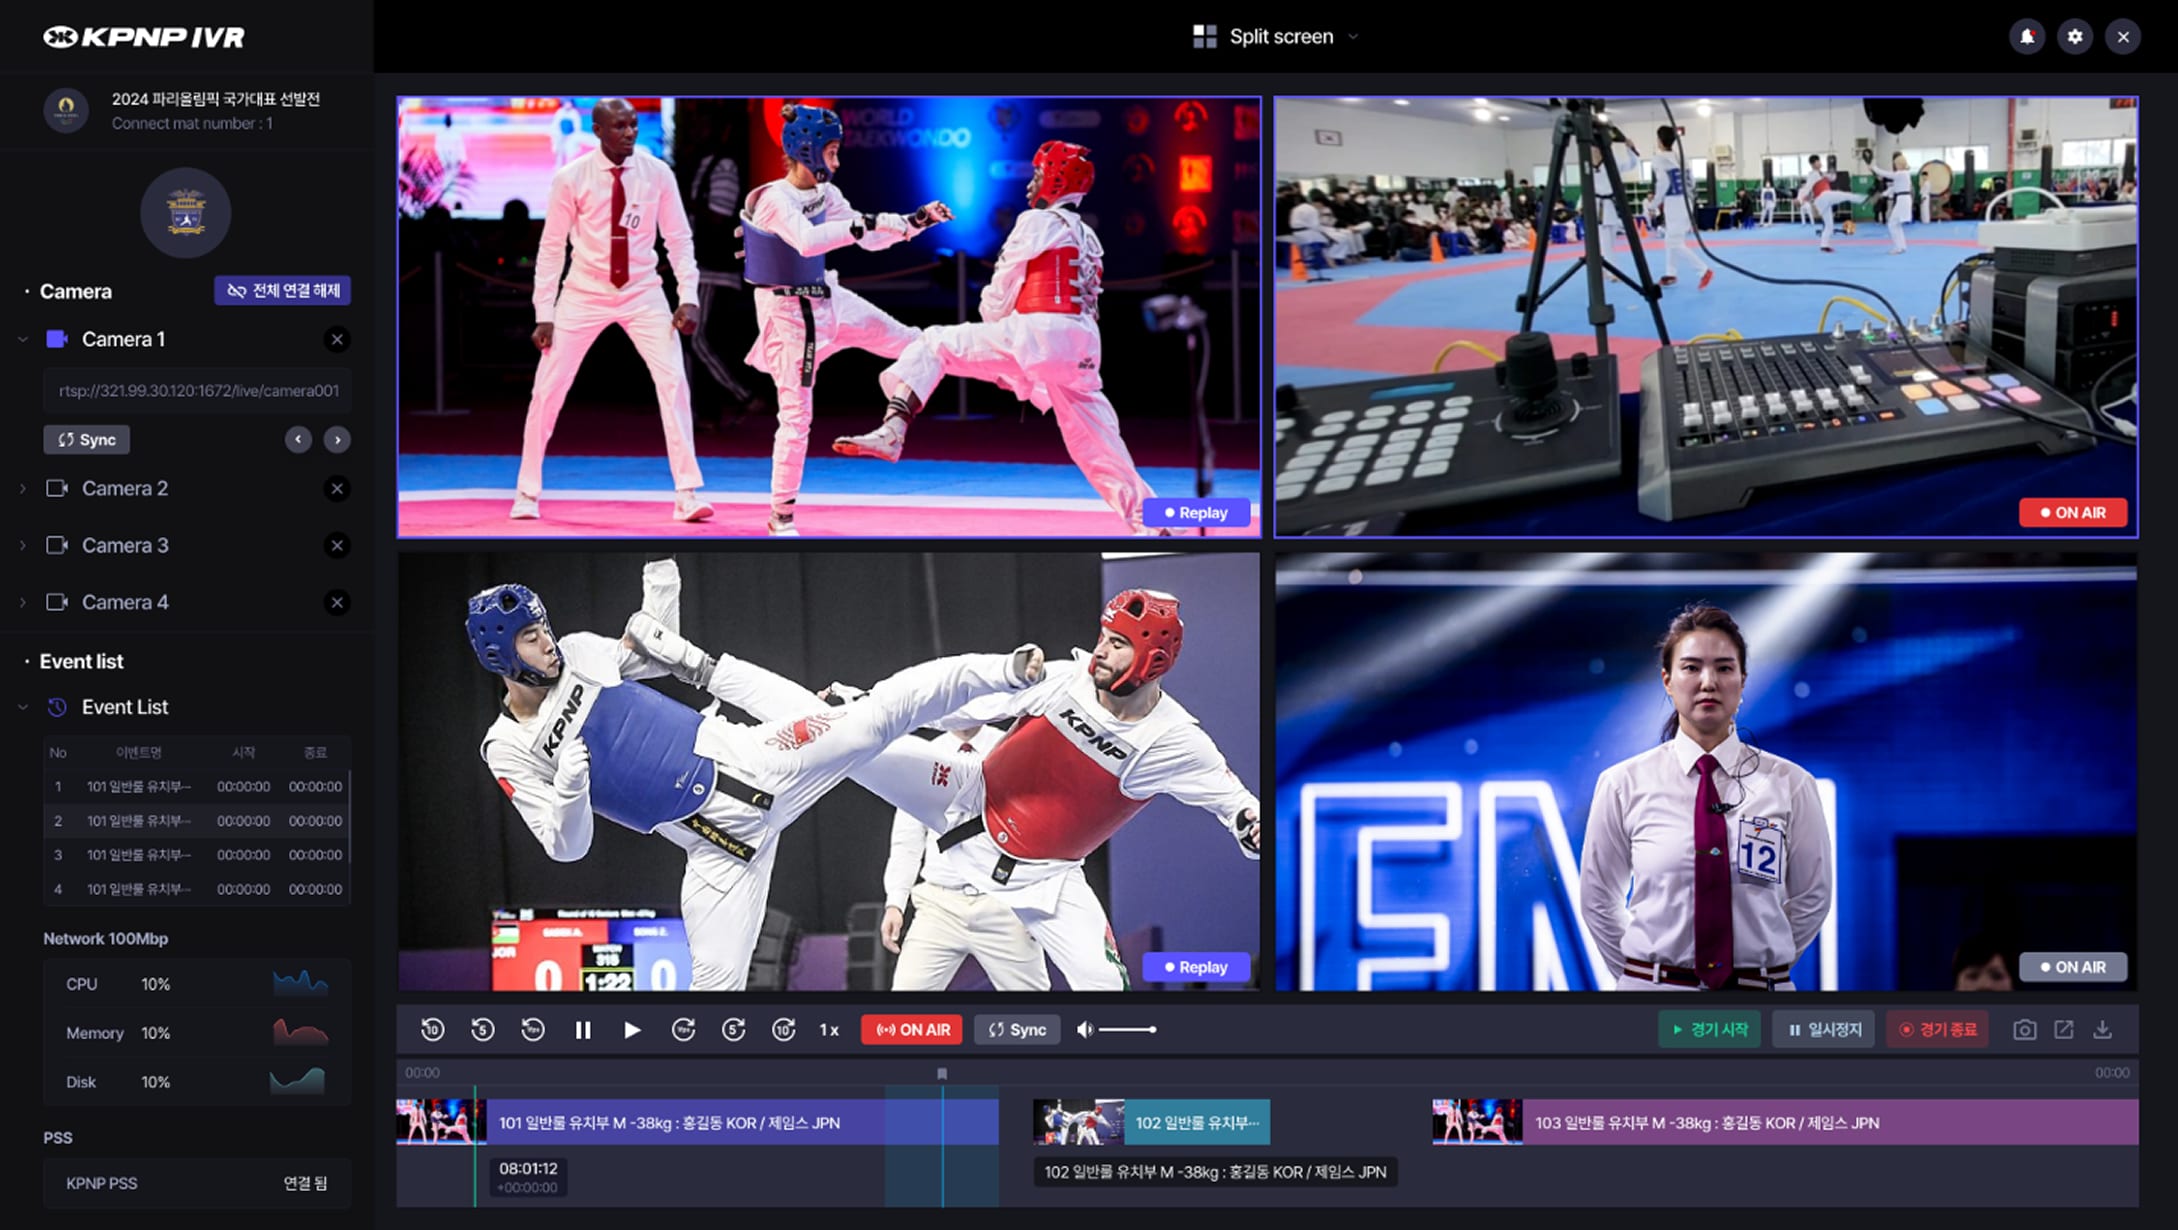Open video in external window icon
2178x1230 pixels.
point(2064,1029)
